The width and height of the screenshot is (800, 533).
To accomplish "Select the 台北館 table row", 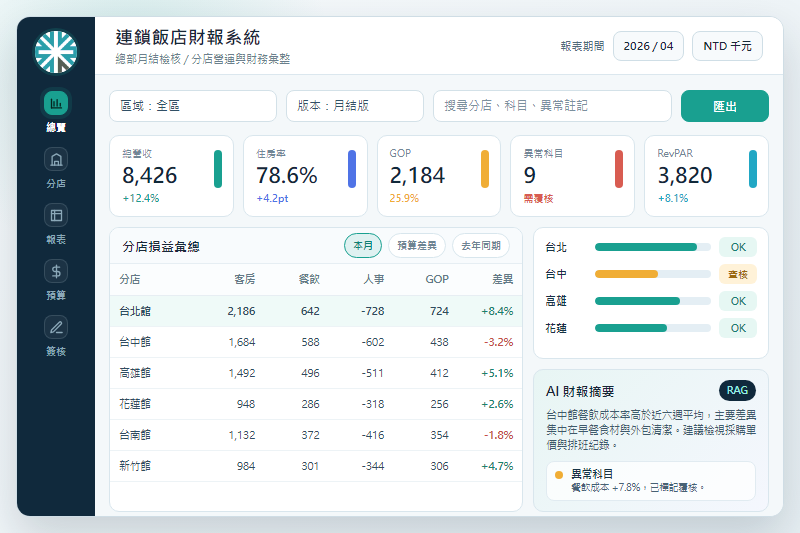I will click(316, 311).
